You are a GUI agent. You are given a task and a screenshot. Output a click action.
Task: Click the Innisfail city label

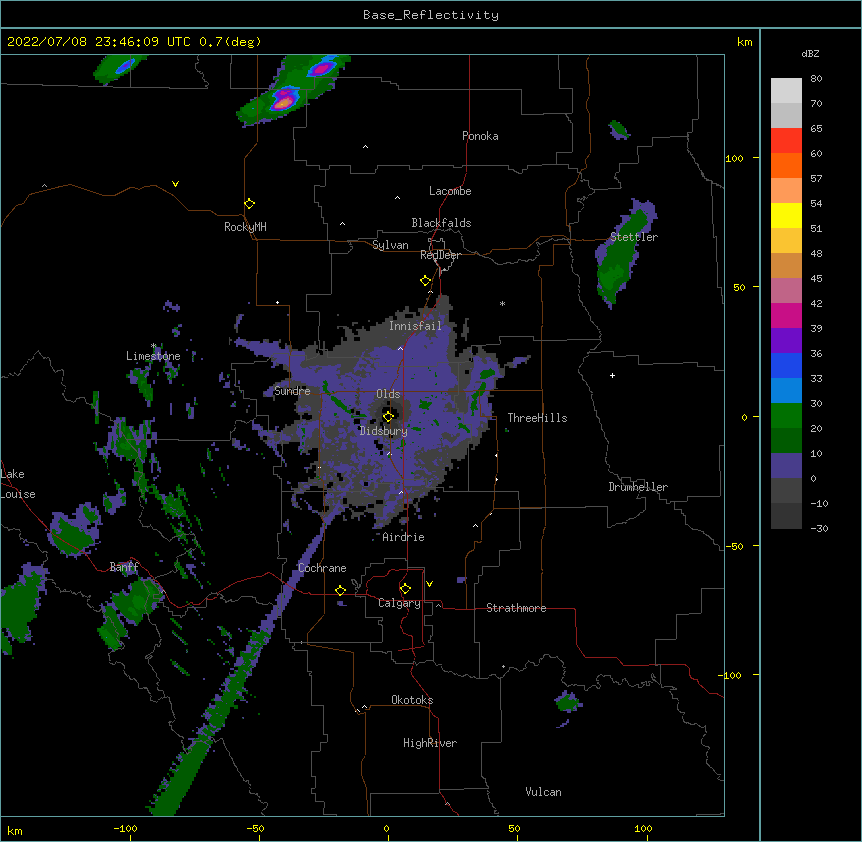coord(415,326)
